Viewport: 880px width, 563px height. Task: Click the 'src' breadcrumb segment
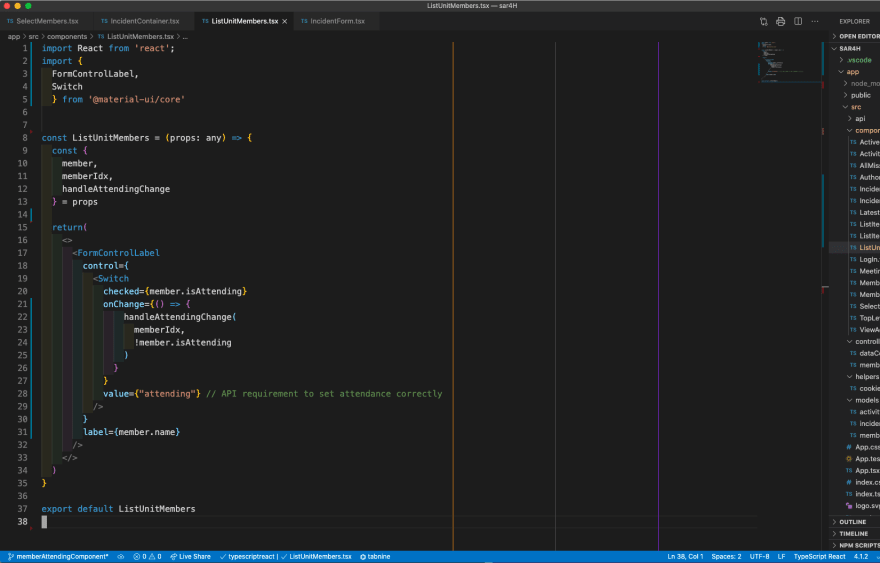pos(34,36)
